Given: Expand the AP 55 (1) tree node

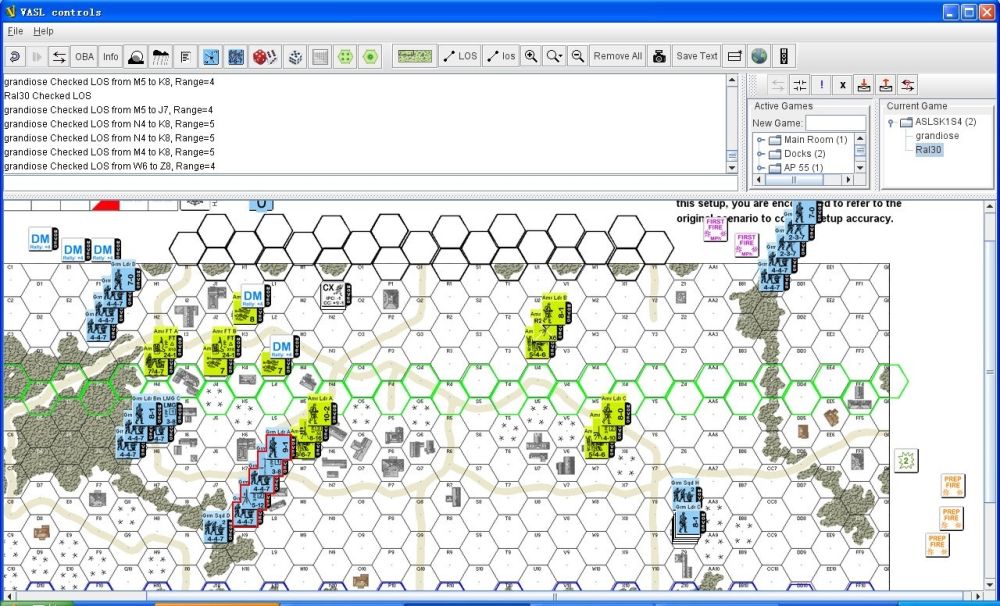Looking at the screenshot, I should (x=761, y=168).
